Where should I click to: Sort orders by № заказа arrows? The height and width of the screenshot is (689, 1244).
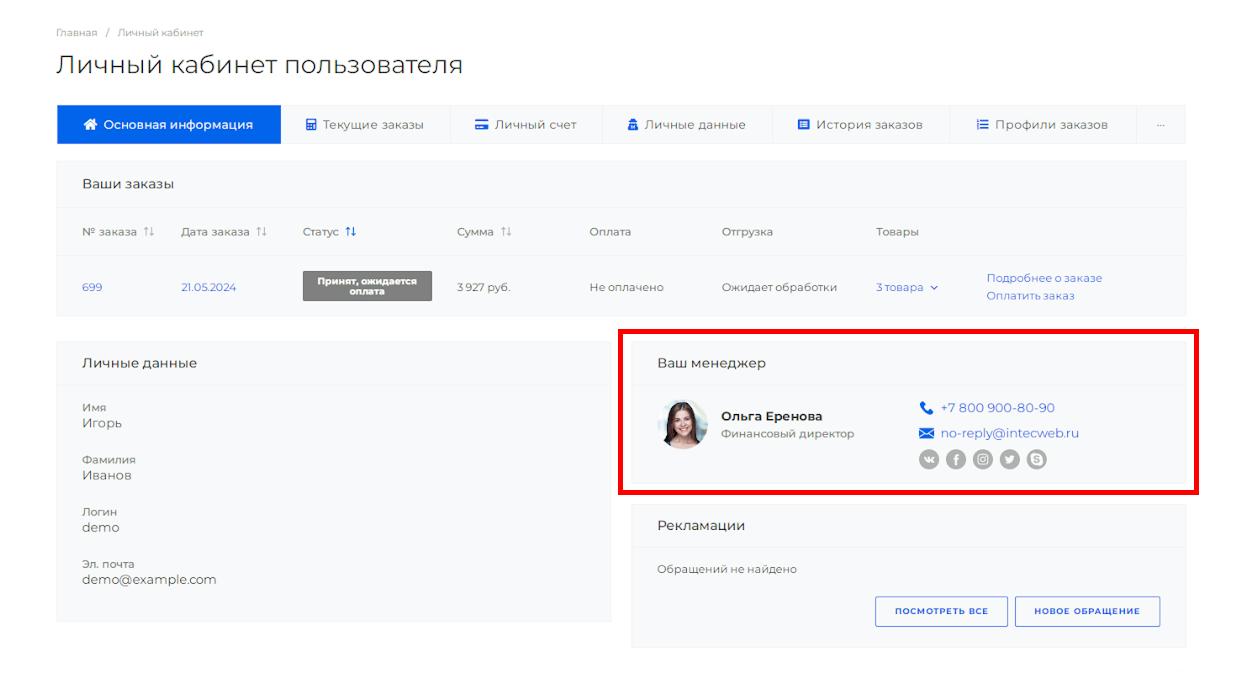(x=148, y=232)
